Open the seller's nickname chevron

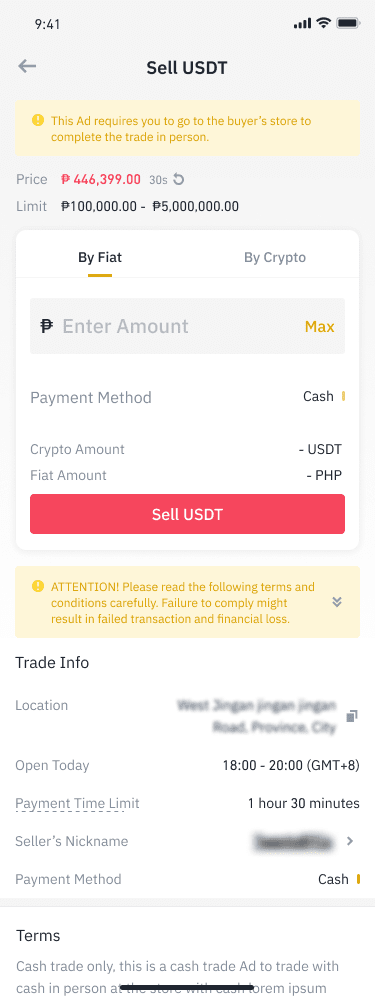click(x=350, y=841)
